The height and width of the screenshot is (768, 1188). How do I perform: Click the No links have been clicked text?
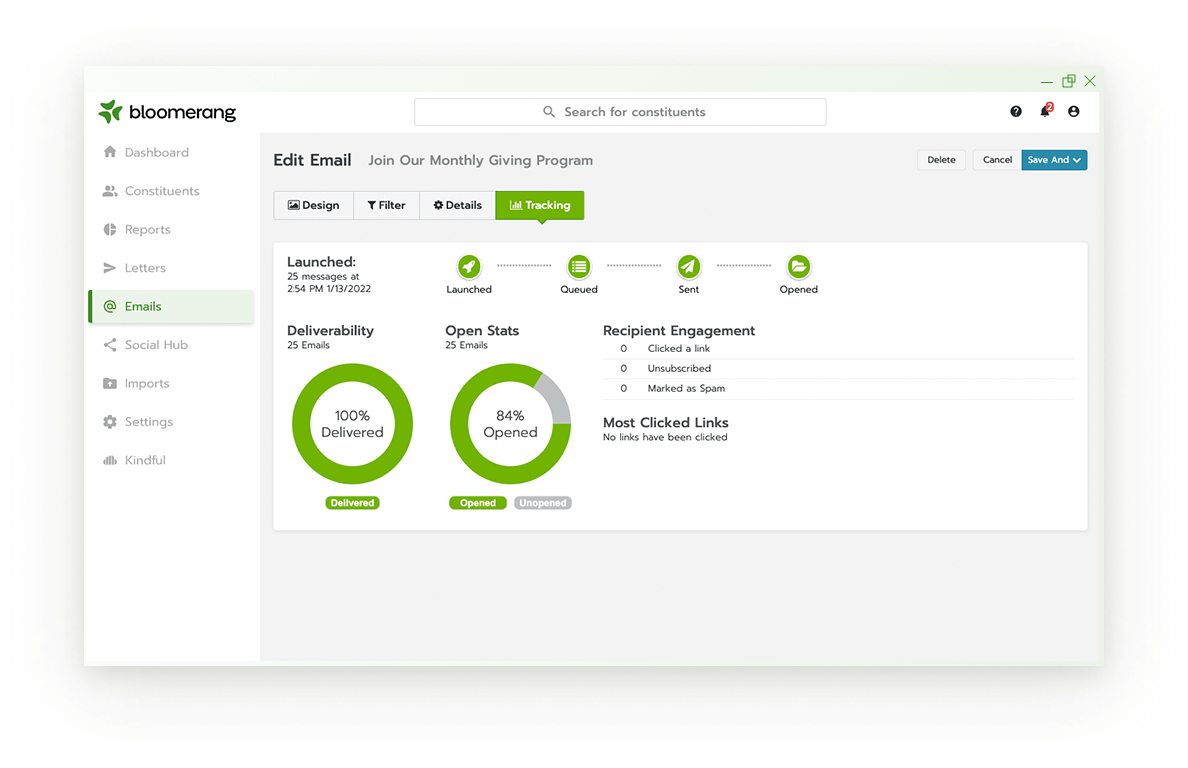[x=665, y=437]
